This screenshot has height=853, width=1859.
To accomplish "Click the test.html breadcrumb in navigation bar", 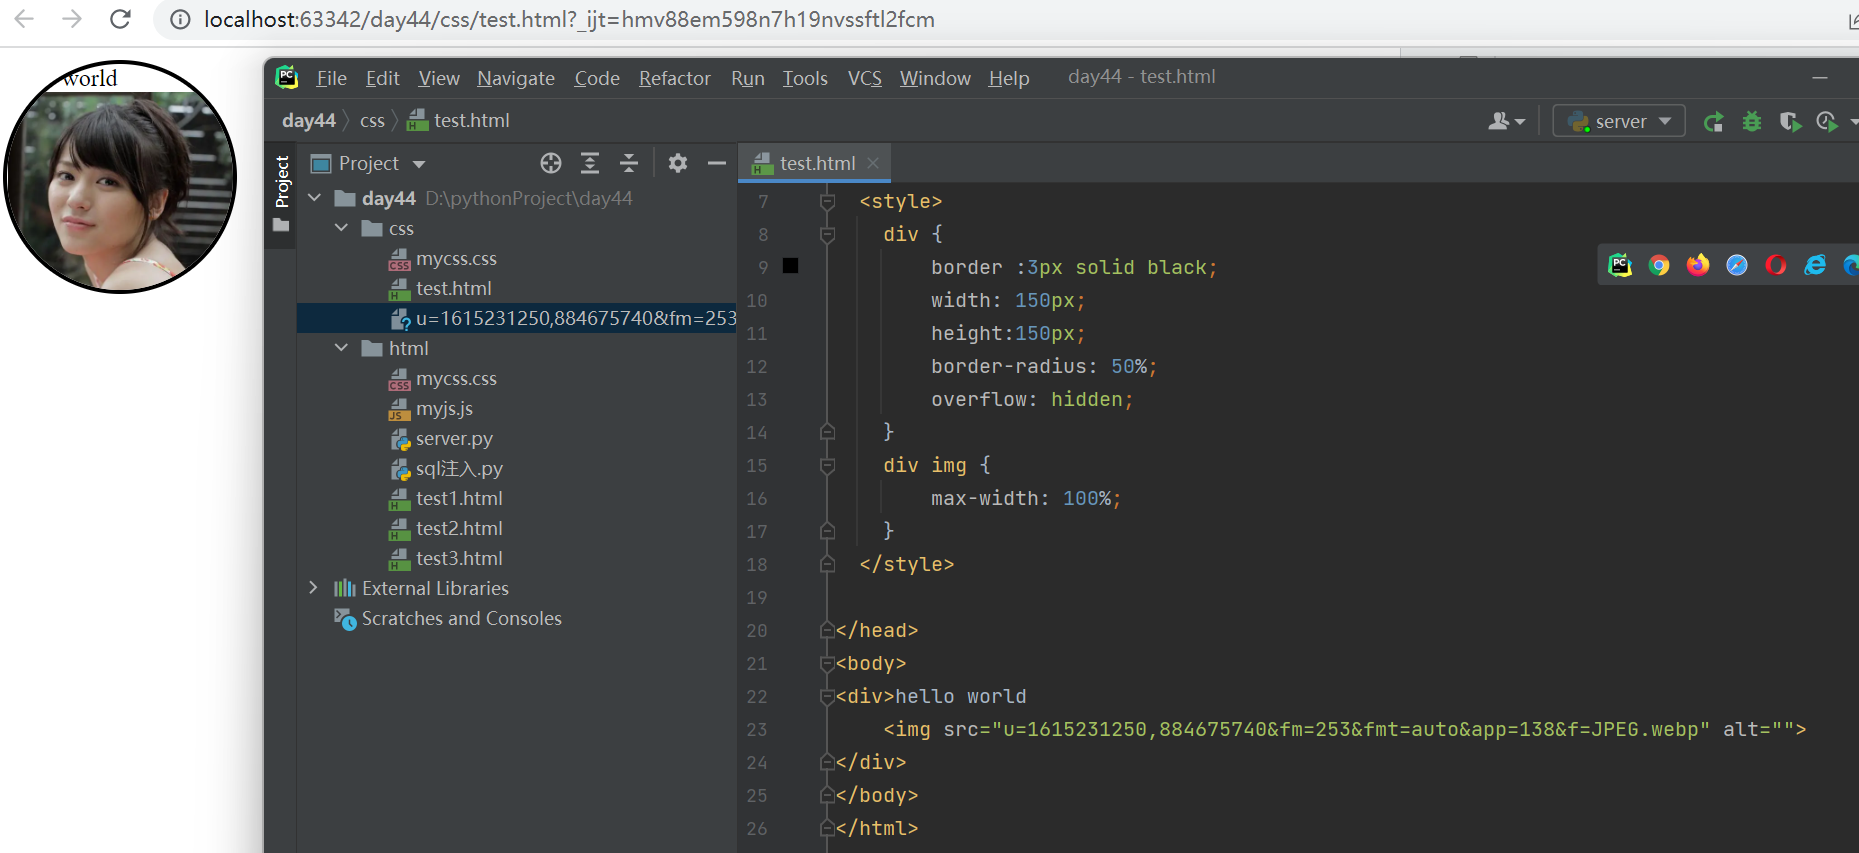I will click(x=458, y=121).
